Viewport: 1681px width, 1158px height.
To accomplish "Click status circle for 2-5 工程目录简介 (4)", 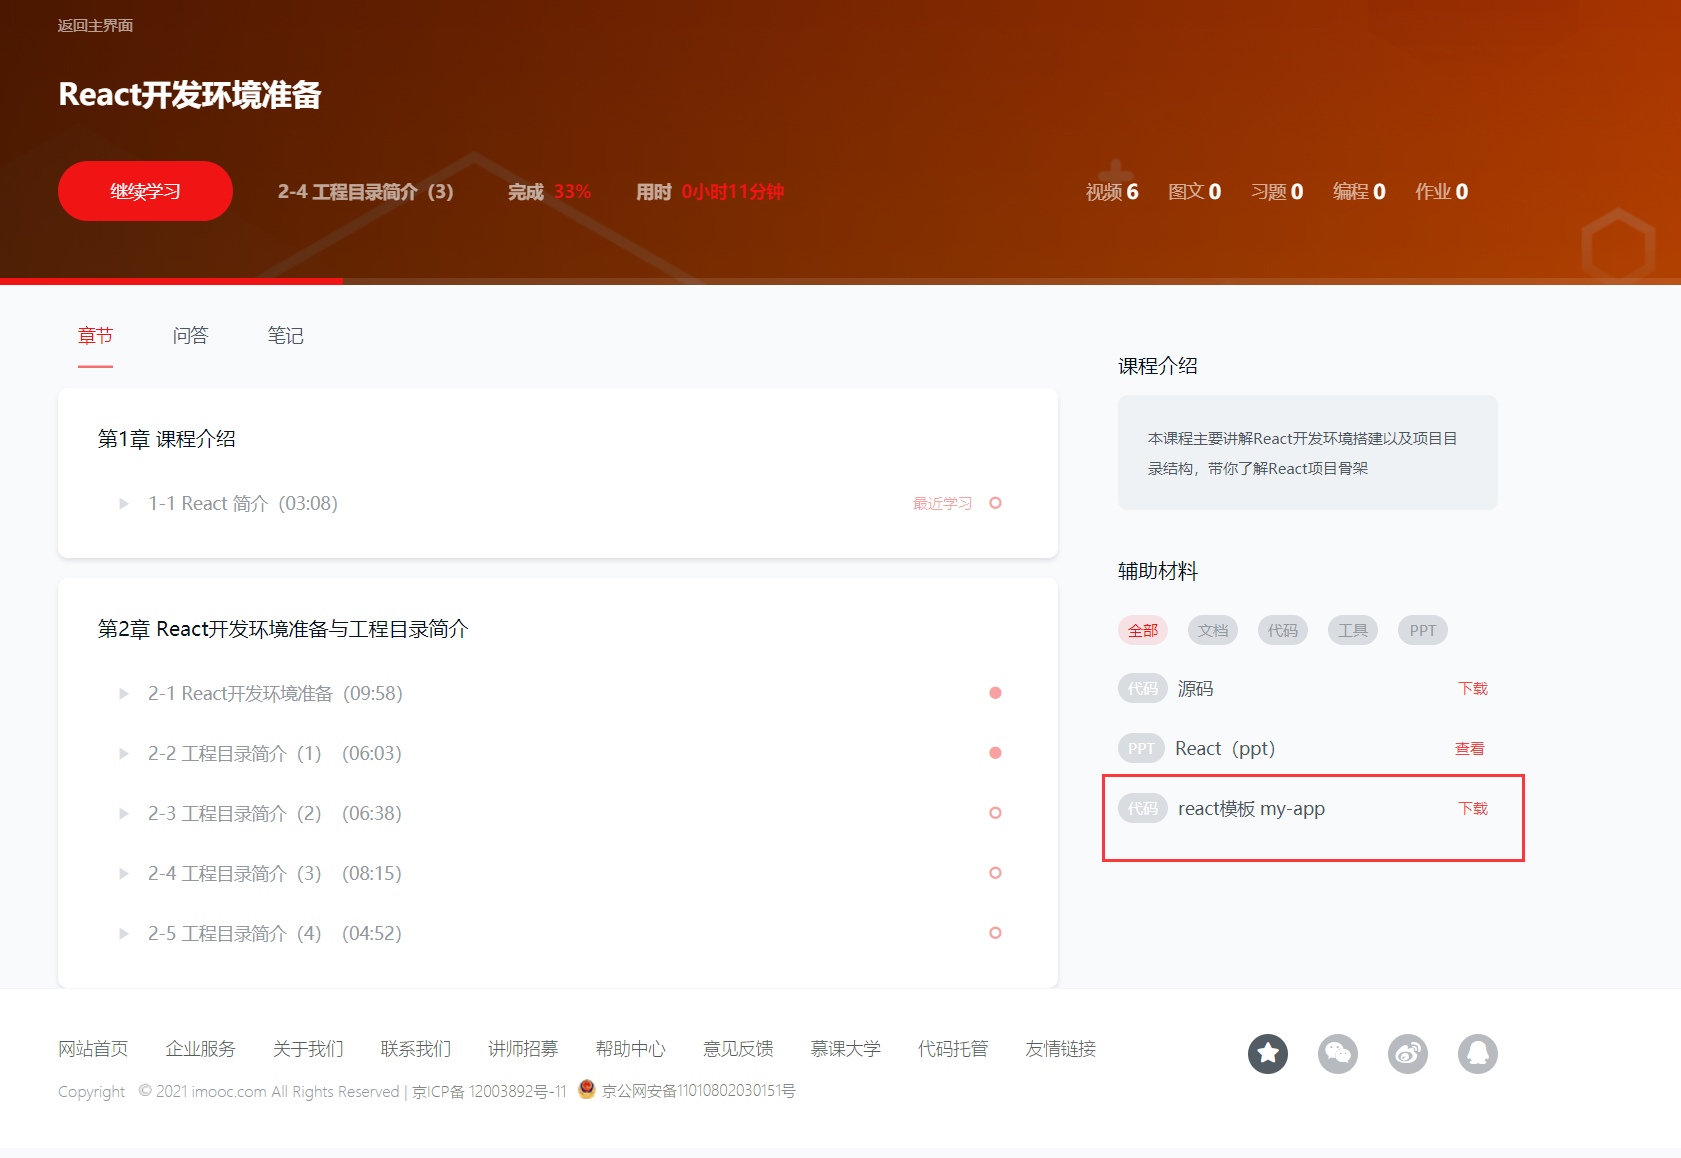I will 995,933.
